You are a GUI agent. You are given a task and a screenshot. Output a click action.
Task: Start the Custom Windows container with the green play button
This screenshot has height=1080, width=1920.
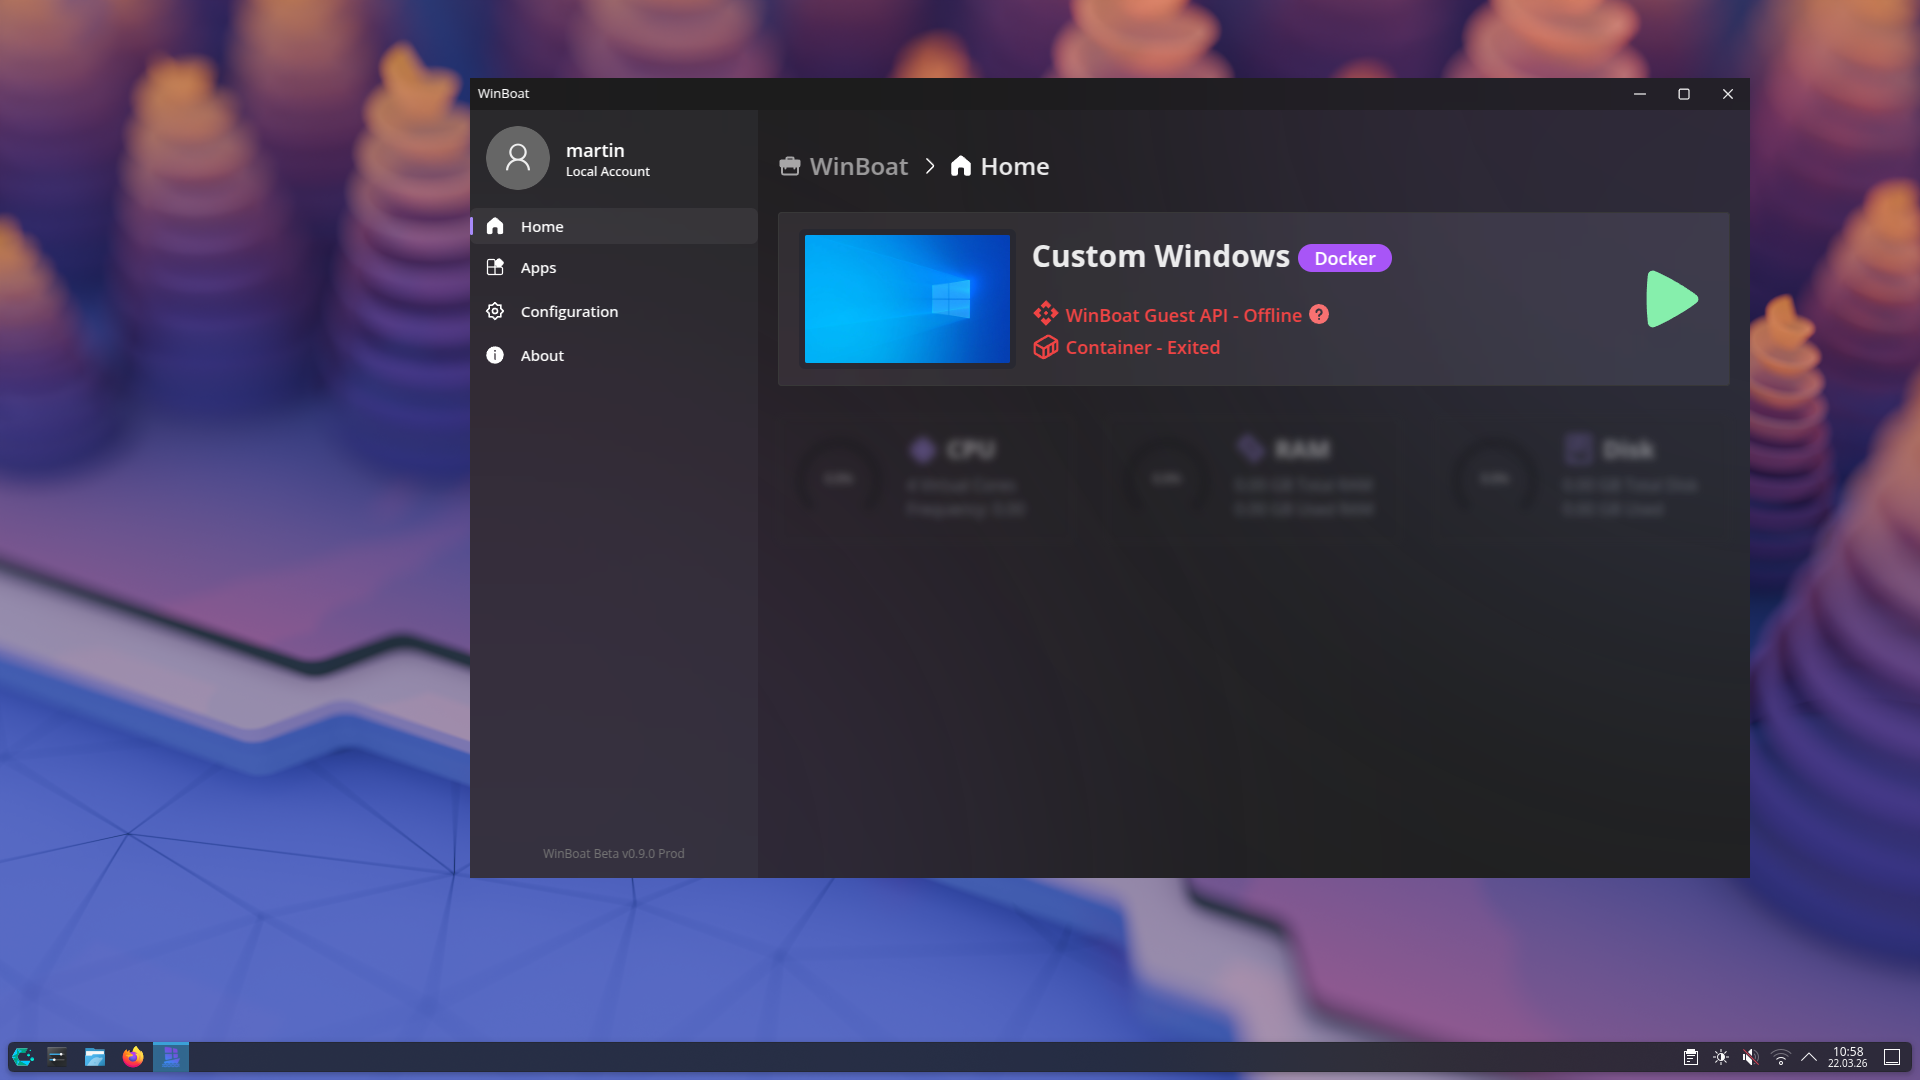point(1671,299)
